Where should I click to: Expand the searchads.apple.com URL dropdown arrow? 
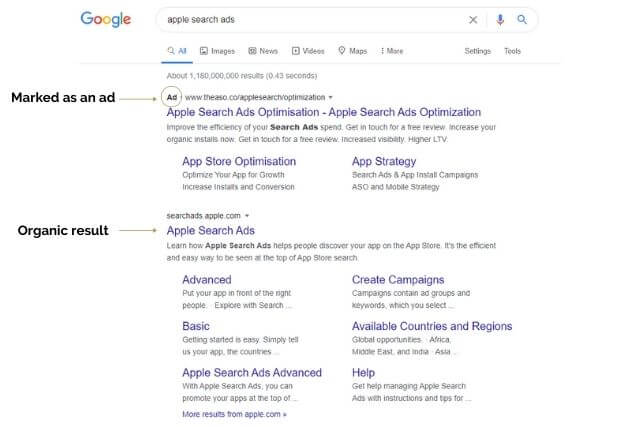tap(247, 216)
